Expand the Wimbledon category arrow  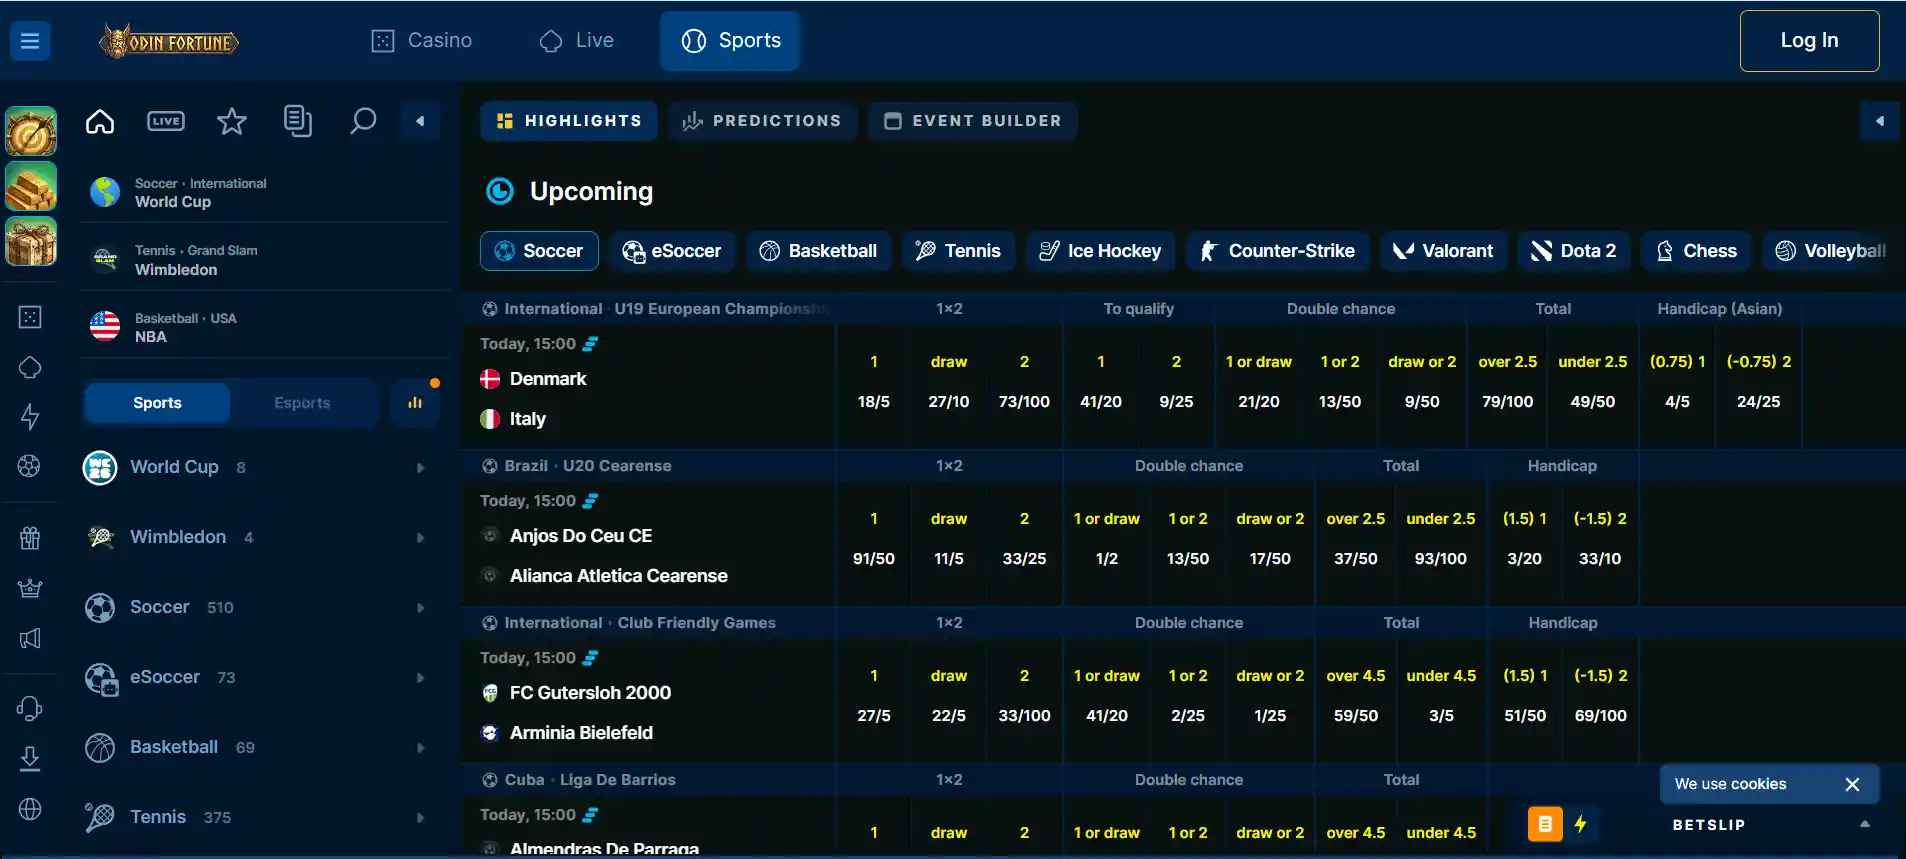tap(420, 538)
